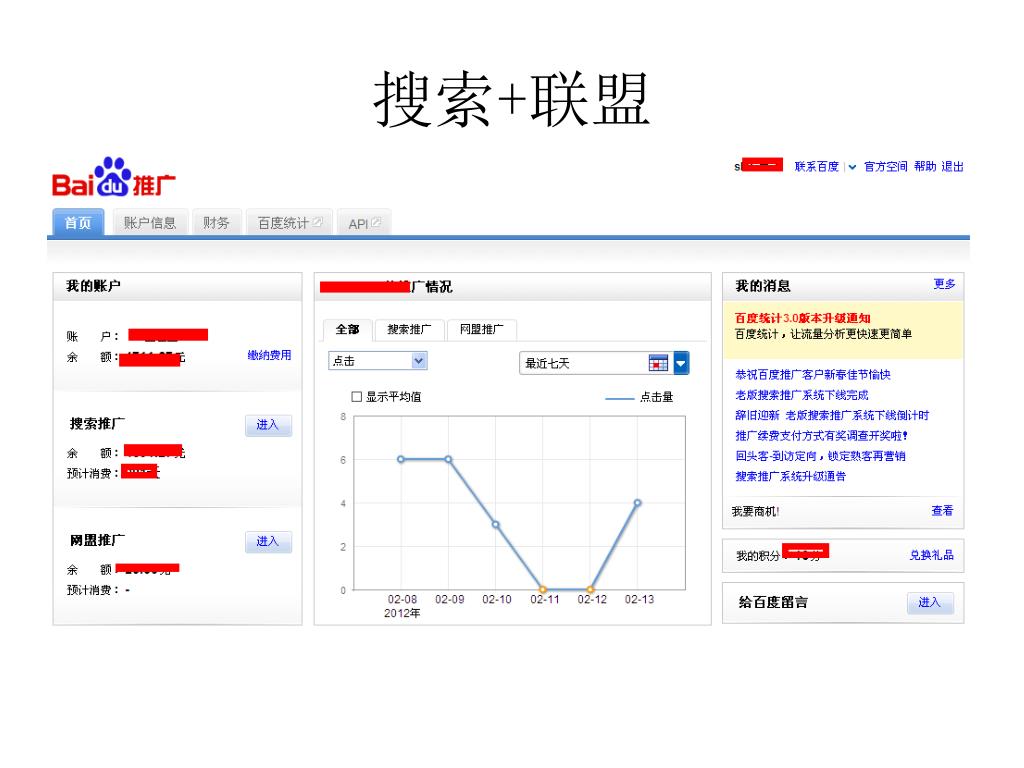Open the calendar icon in date range box
The width and height of the screenshot is (1024, 768).
point(658,362)
